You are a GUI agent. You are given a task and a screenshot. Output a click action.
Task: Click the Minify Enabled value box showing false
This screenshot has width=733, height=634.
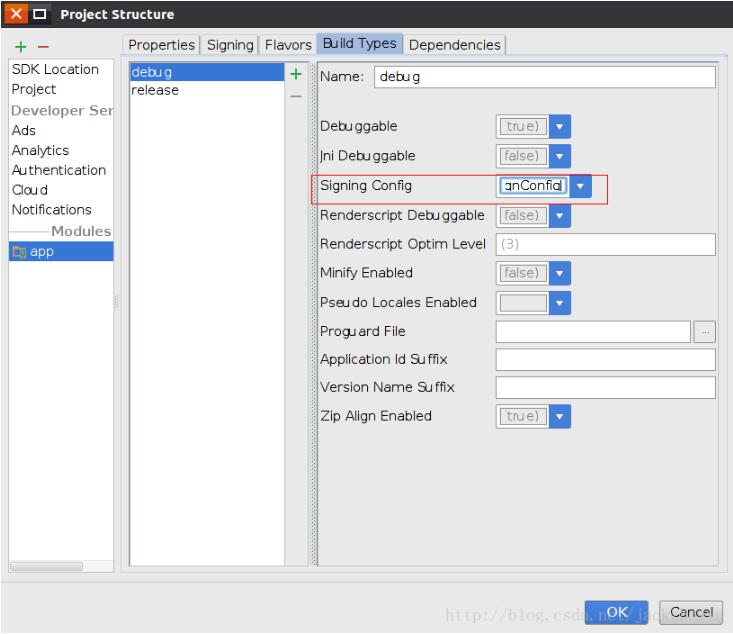pos(523,274)
